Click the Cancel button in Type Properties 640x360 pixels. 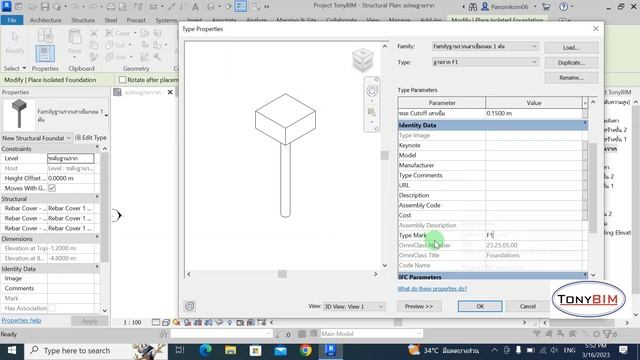tap(527, 306)
